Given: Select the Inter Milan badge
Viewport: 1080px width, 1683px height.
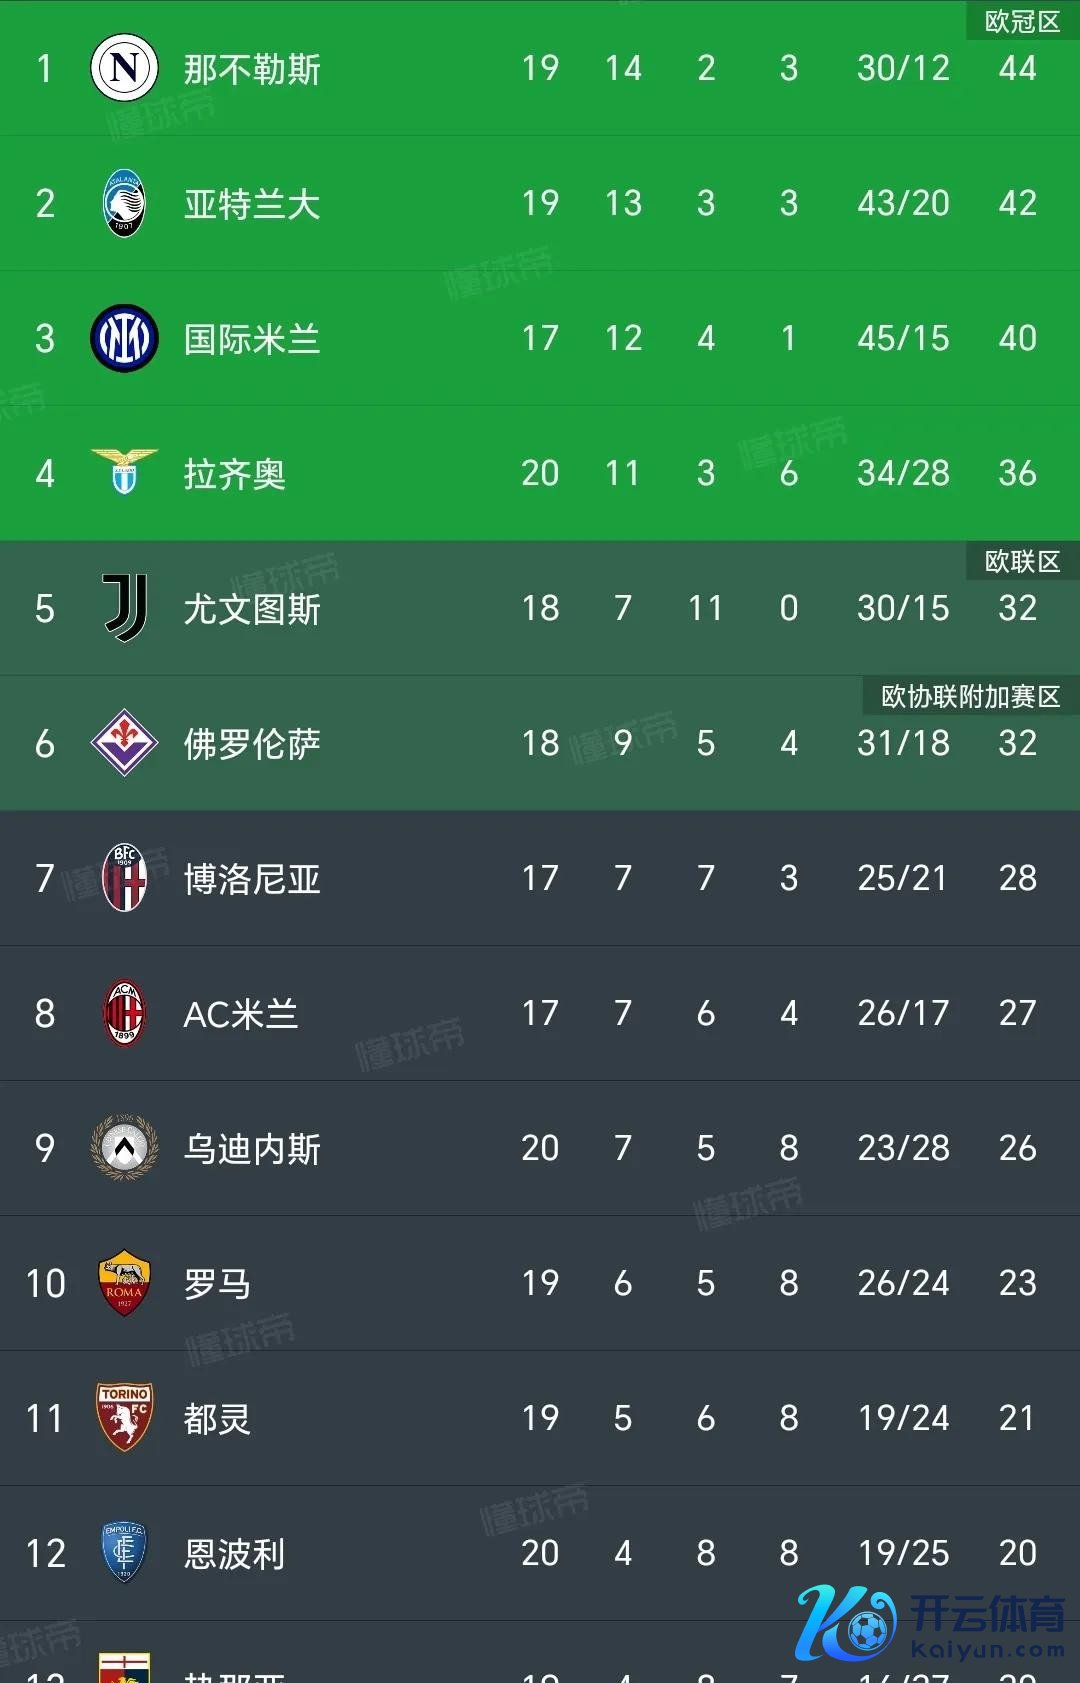Looking at the screenshot, I should pos(124,338).
